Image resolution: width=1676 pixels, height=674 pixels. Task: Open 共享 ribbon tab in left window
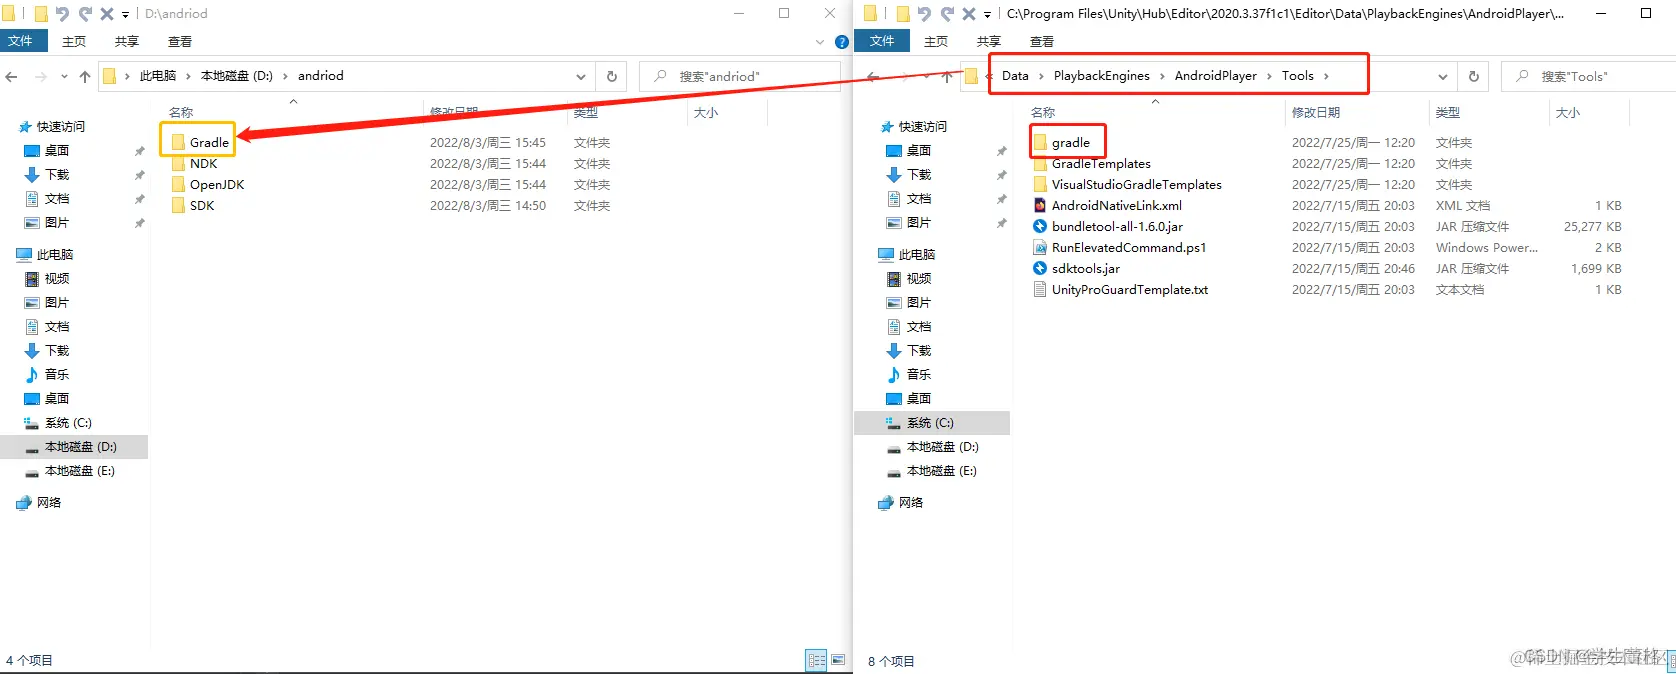pyautogui.click(x=126, y=41)
